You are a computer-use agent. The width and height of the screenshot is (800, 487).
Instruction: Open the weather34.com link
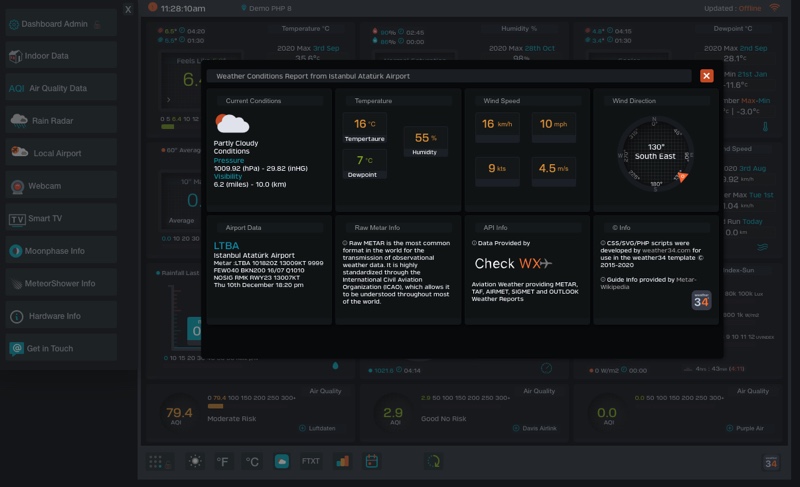coord(666,250)
